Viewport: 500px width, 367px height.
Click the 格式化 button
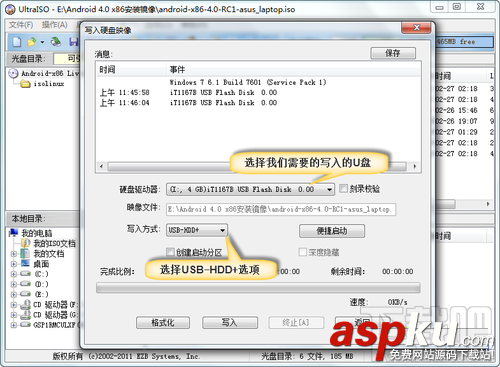click(163, 322)
